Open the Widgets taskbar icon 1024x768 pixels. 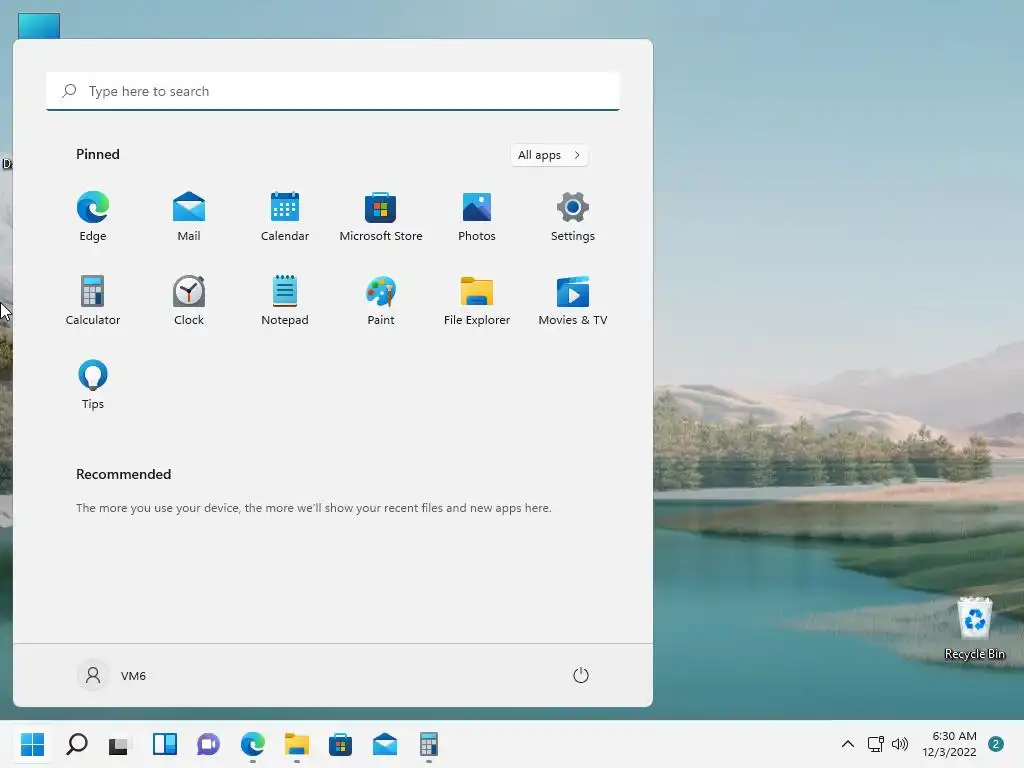pyautogui.click(x=165, y=744)
